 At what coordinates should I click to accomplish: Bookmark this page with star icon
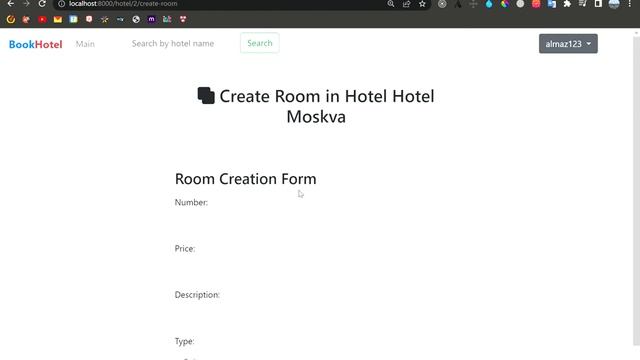coord(422,4)
